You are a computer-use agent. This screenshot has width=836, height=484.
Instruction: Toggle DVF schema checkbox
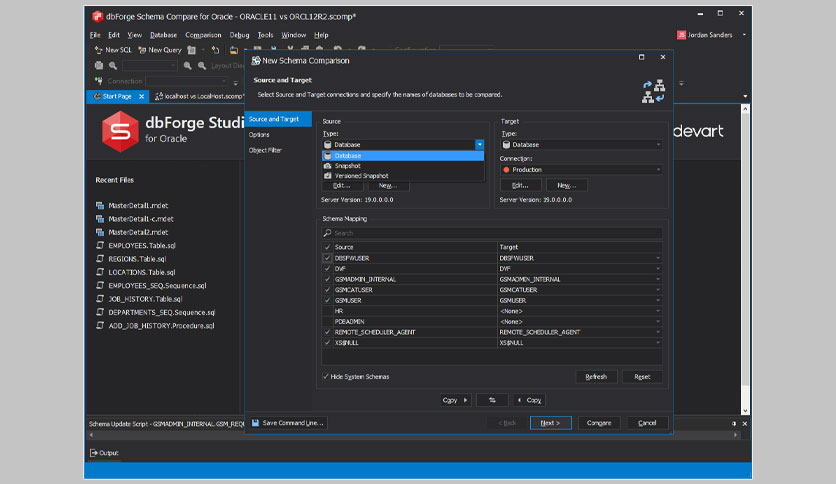point(327,269)
